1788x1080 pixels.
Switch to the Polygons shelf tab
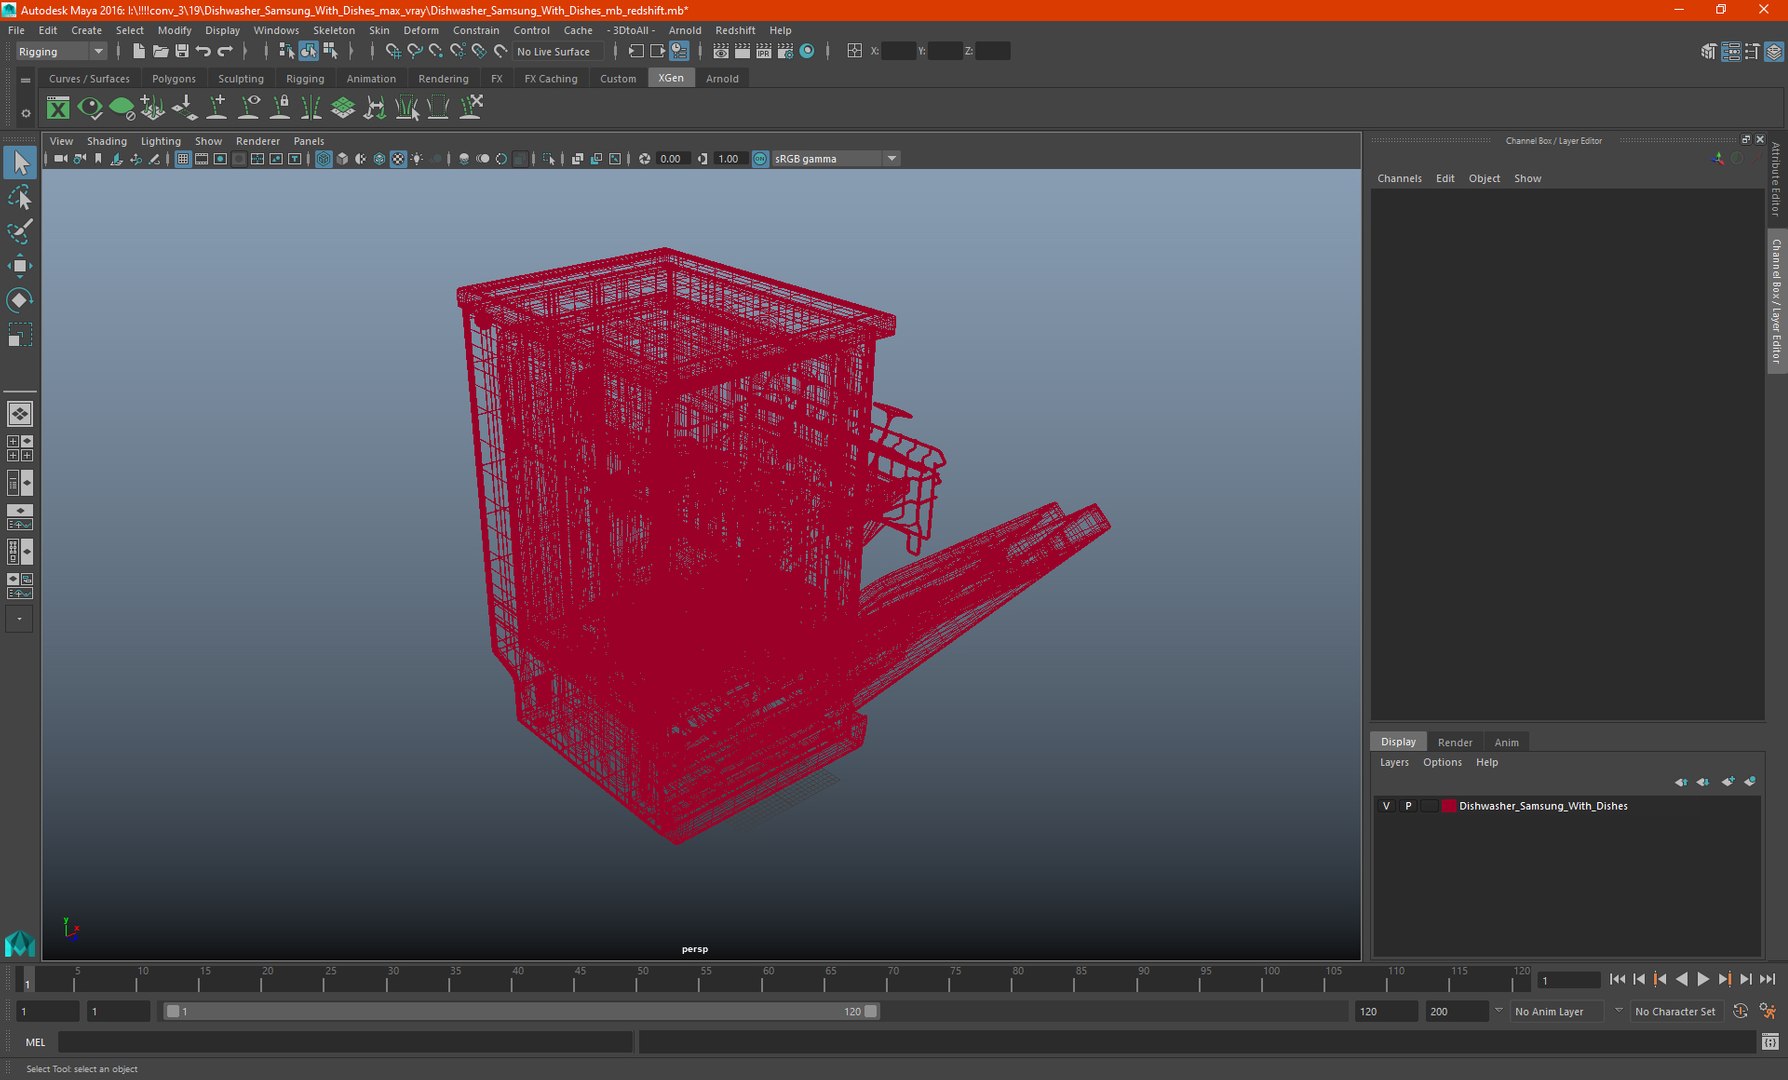[174, 79]
